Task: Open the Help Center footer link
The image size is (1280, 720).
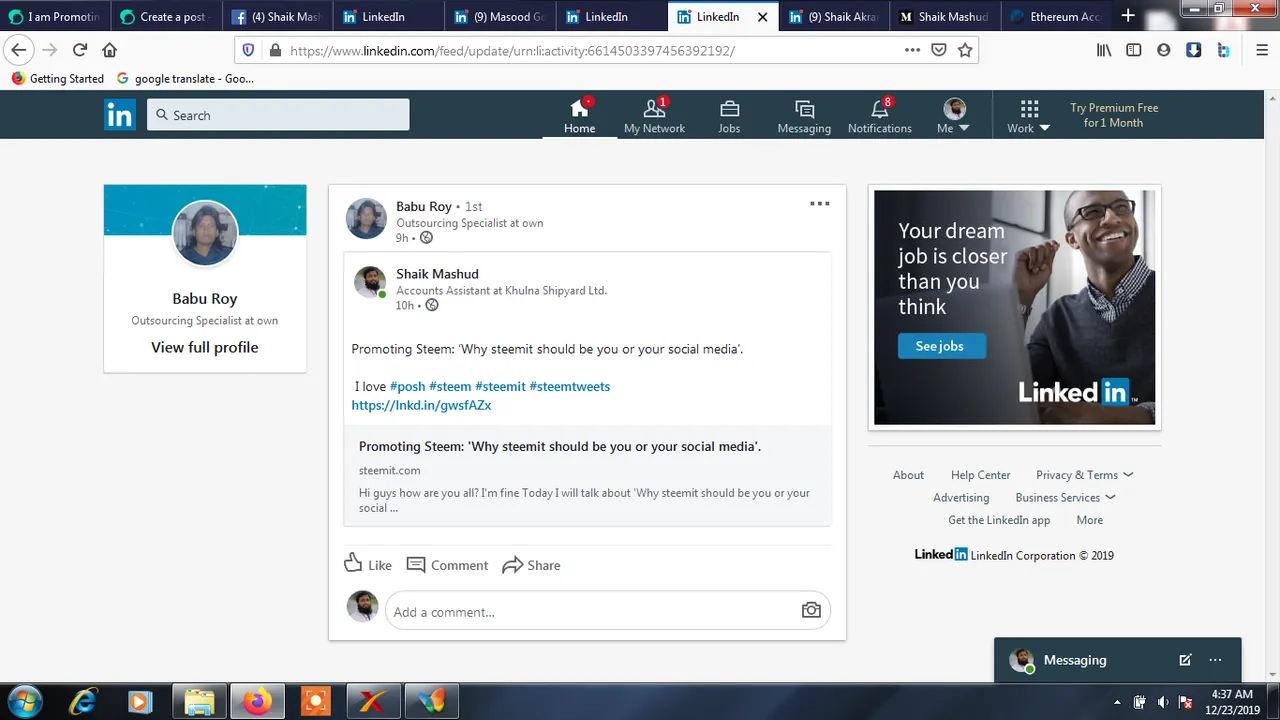Action: 980,475
